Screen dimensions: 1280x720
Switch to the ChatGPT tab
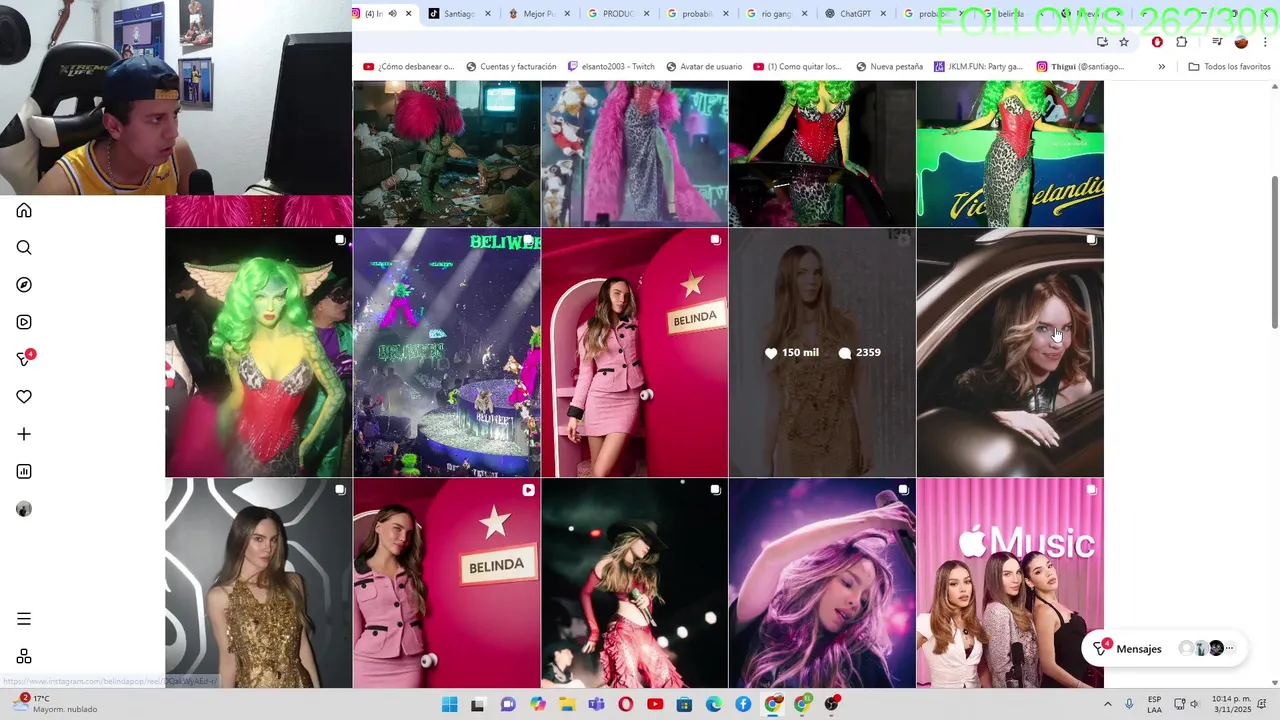coord(853,14)
